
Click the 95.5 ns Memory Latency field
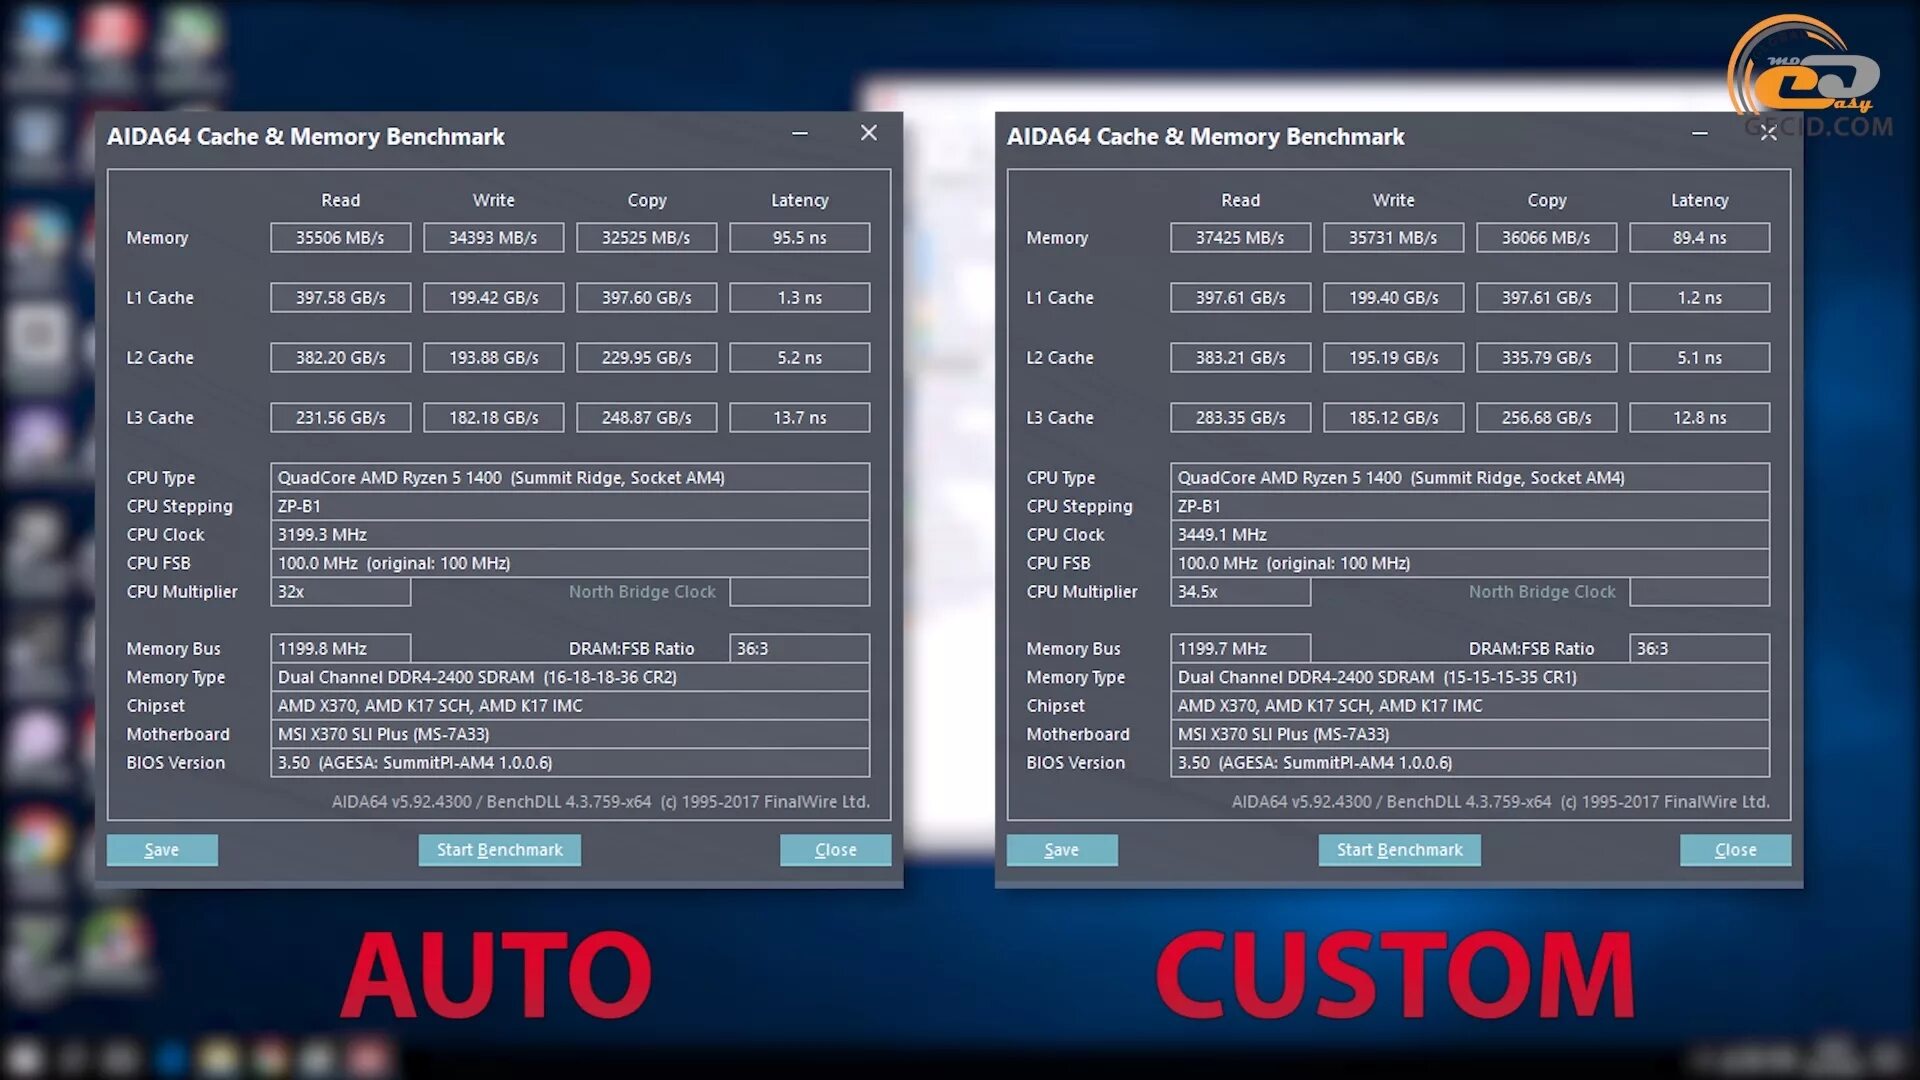(799, 237)
